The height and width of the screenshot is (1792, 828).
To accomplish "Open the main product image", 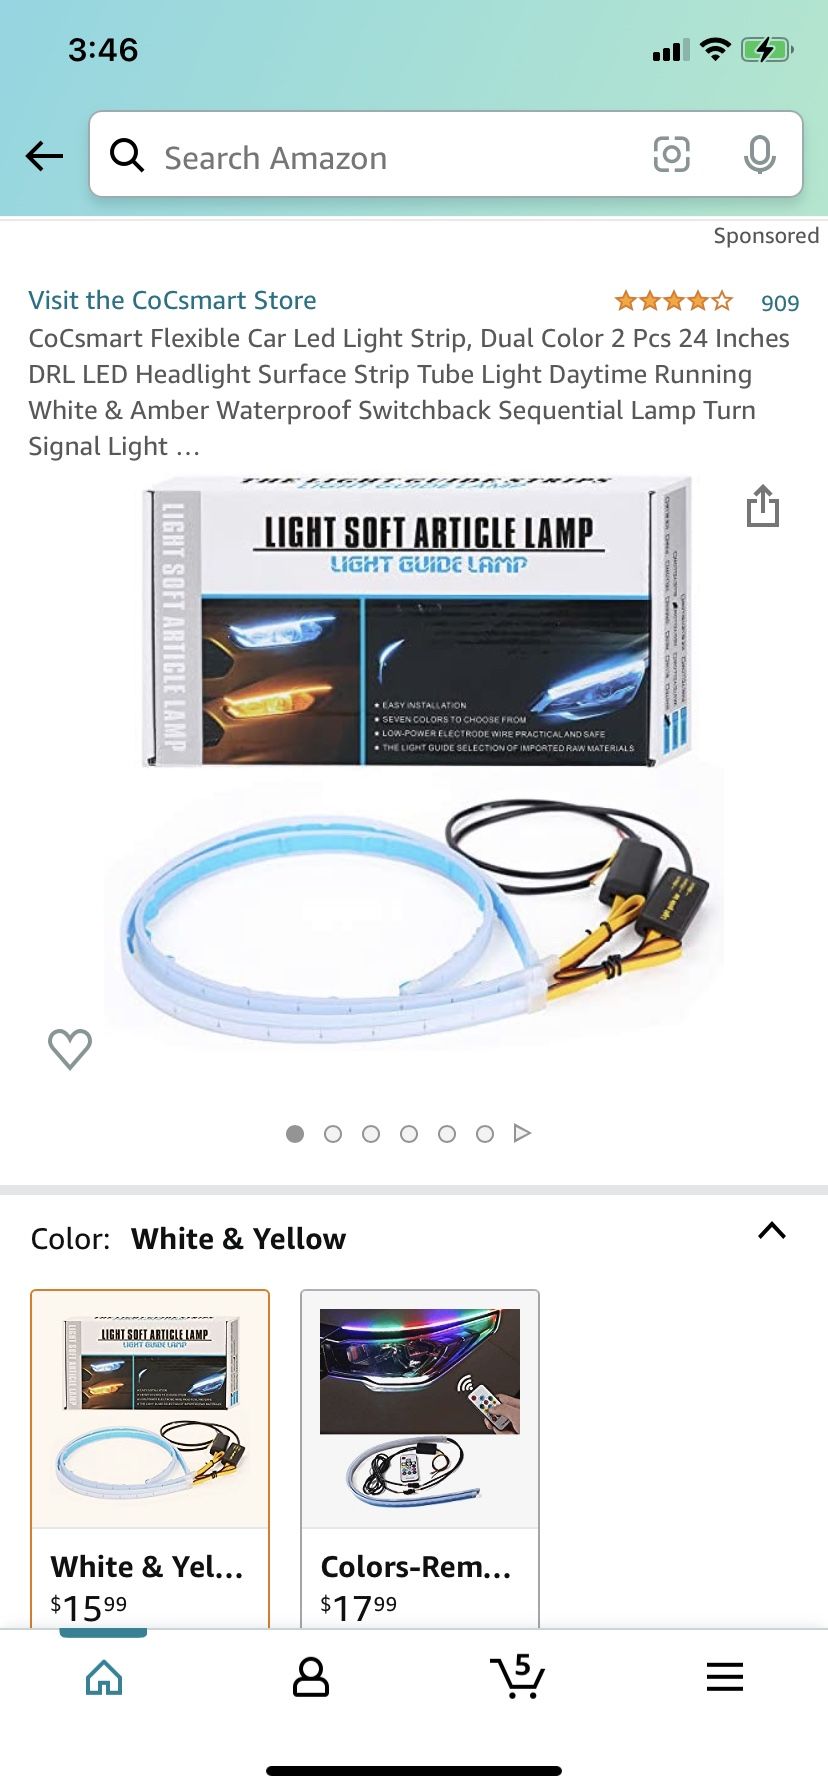I will coord(414,760).
